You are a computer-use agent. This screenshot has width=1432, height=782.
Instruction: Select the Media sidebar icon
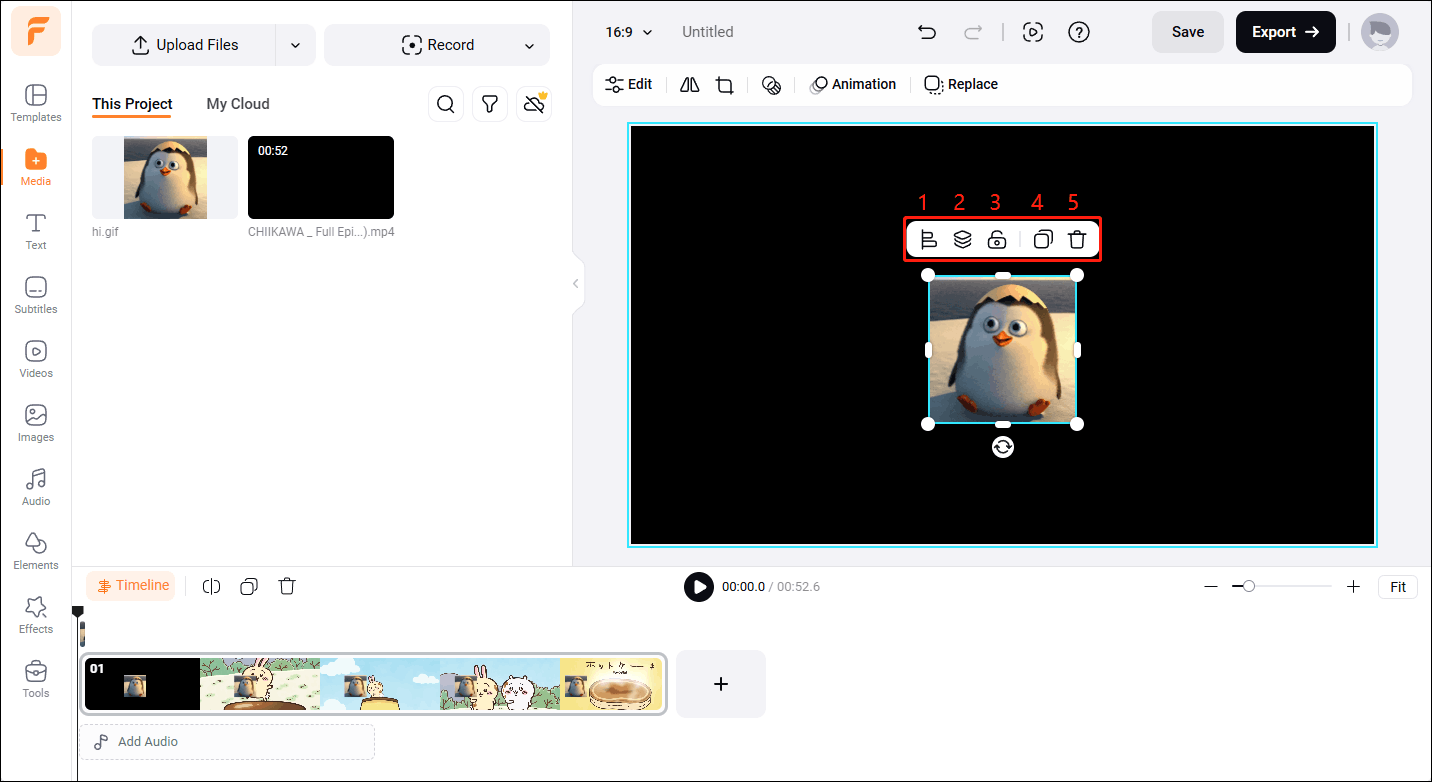click(x=36, y=168)
